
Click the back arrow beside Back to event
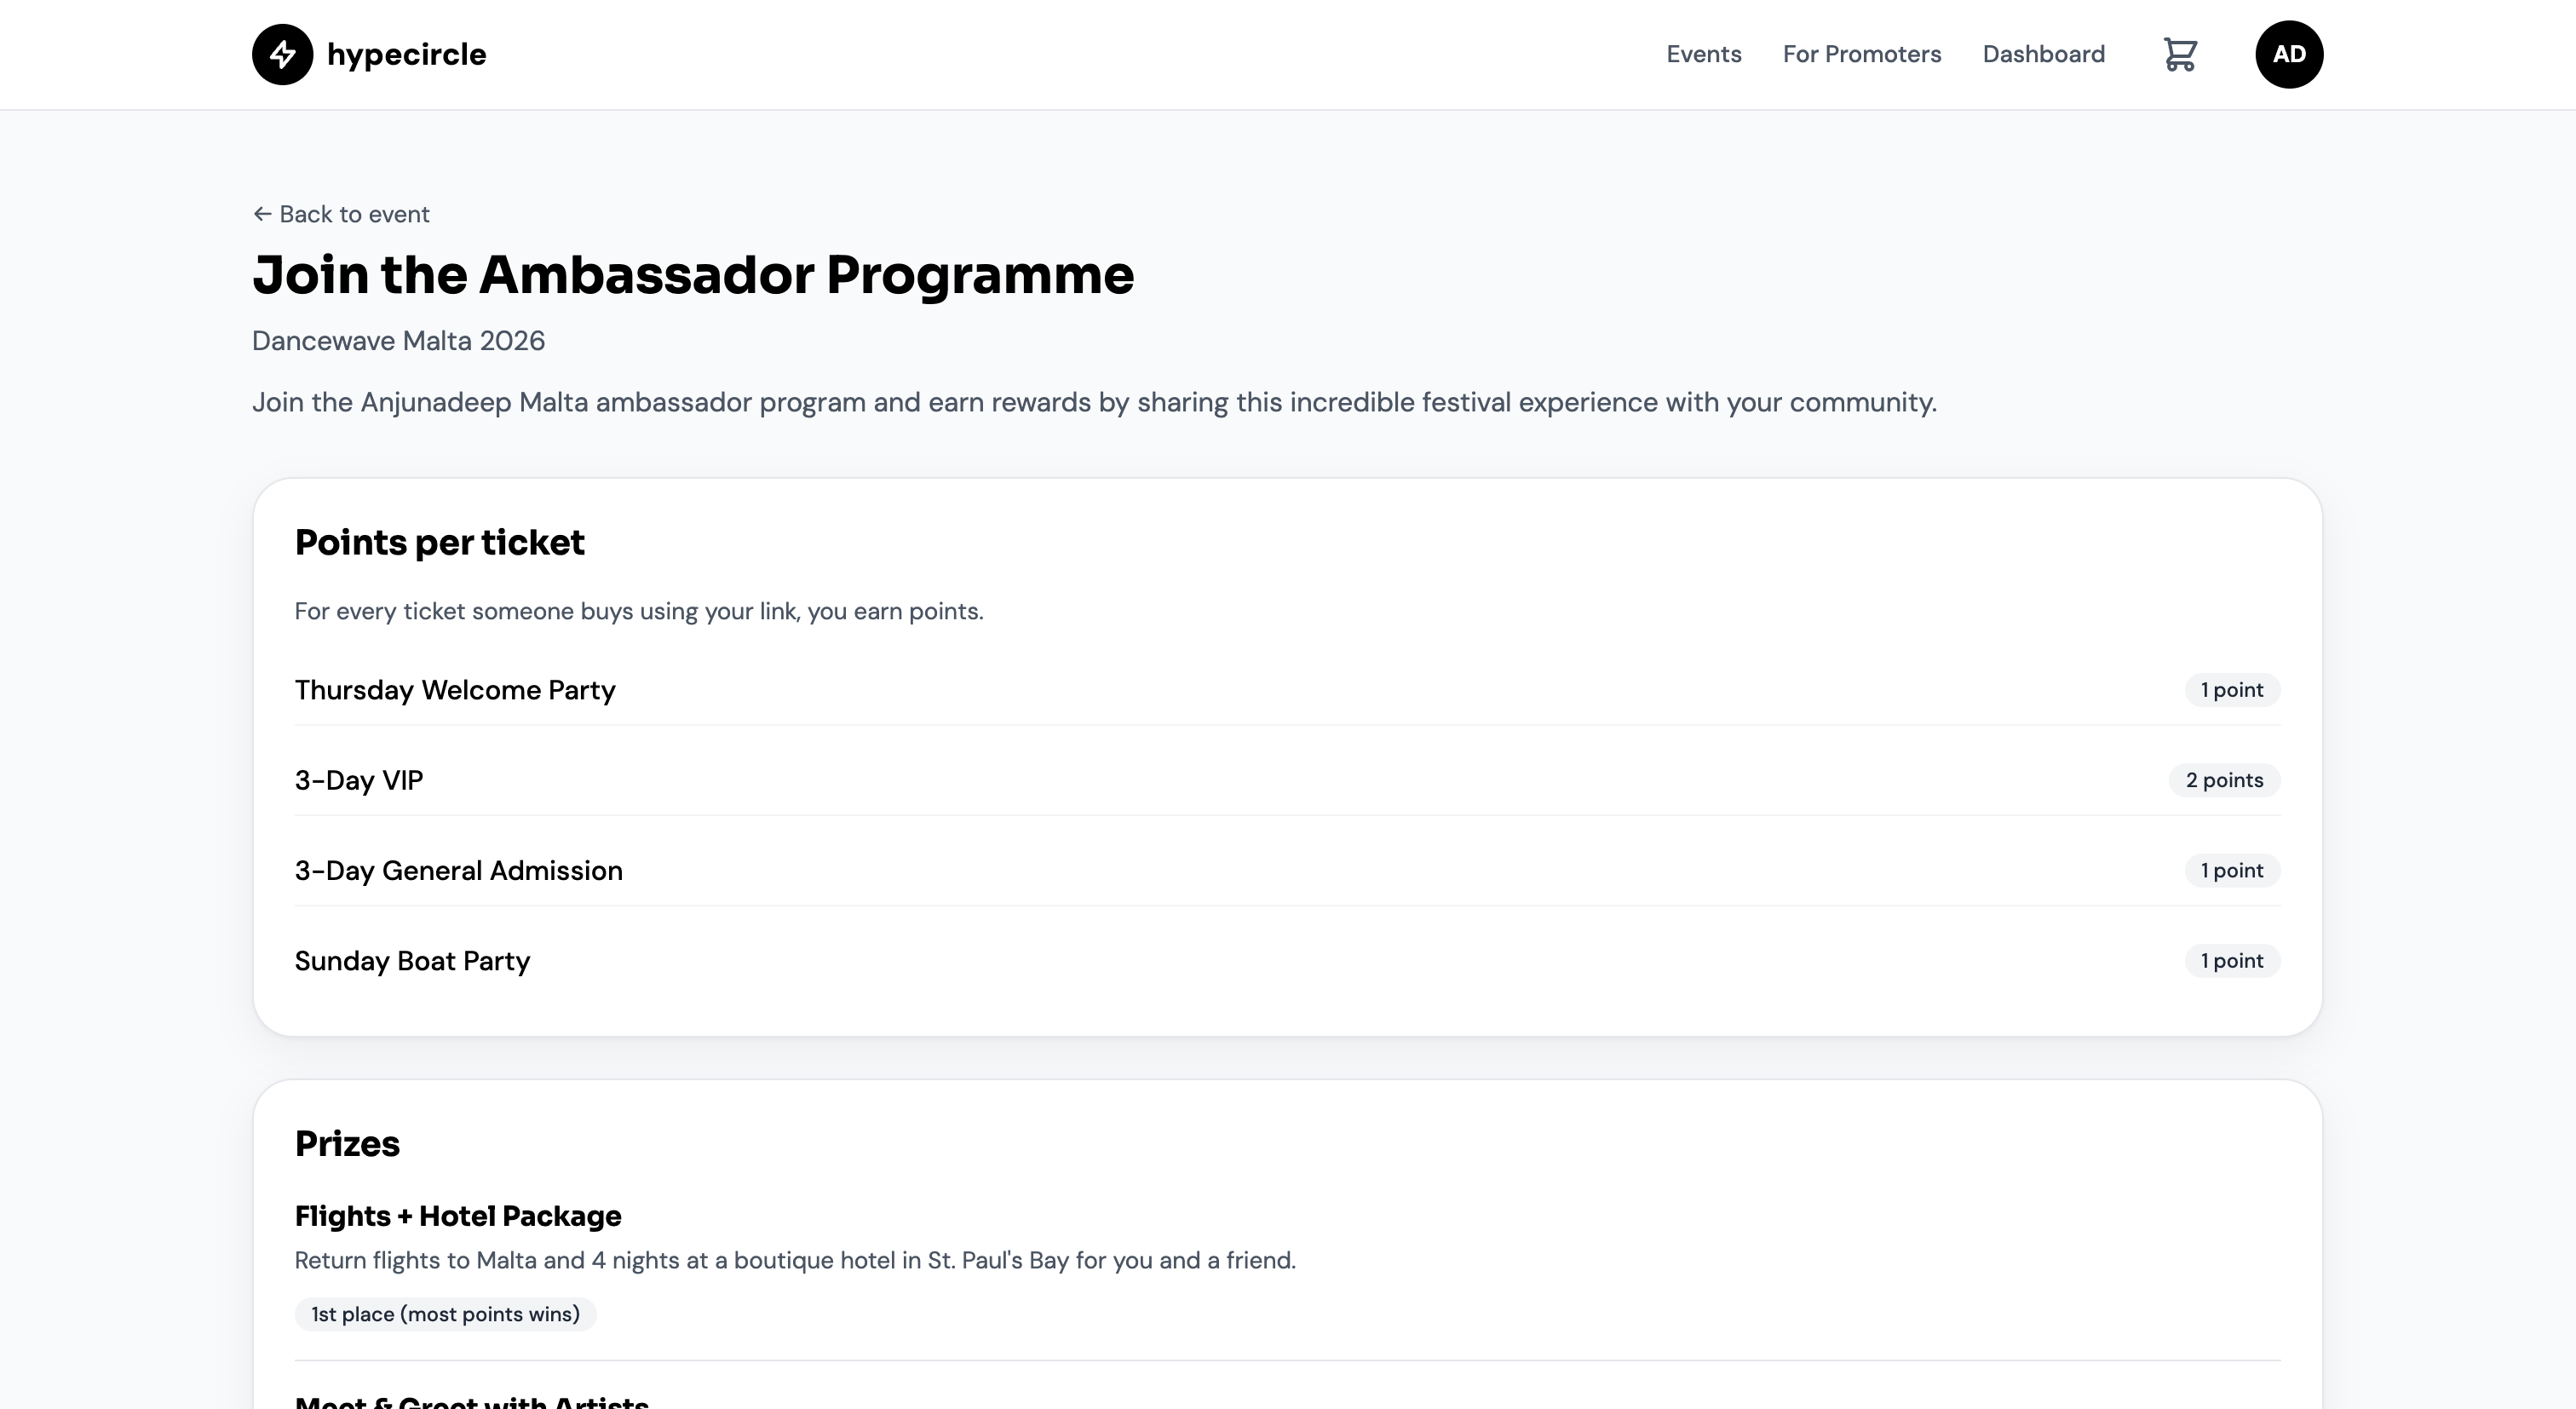[x=262, y=214]
